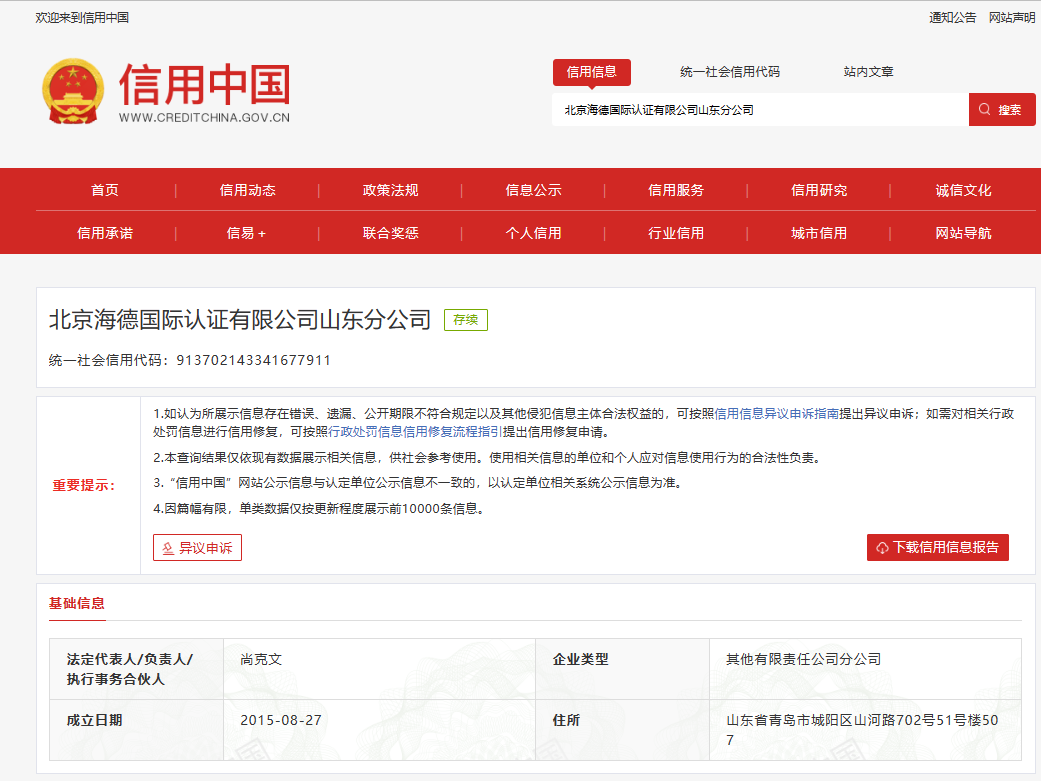Click the person icon inside 异议申诉 button
This screenshot has width=1041, height=781.
pyautogui.click(x=166, y=547)
